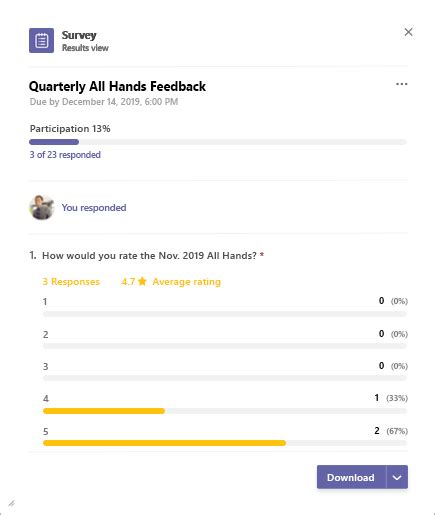Click the 'Average rating' text
435x515 pixels.
187,282
